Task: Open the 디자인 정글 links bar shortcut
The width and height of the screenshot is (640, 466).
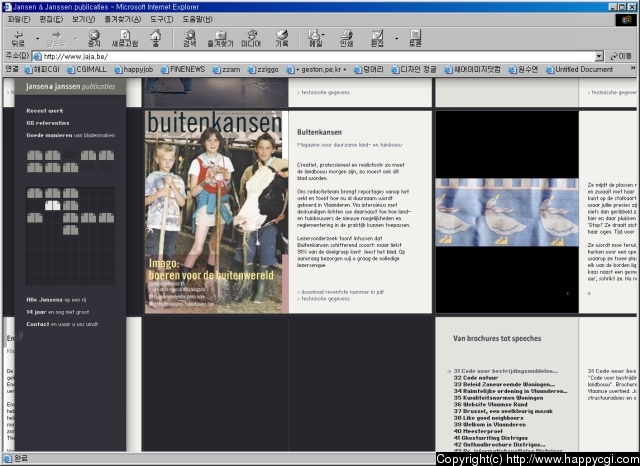Action: 414,69
